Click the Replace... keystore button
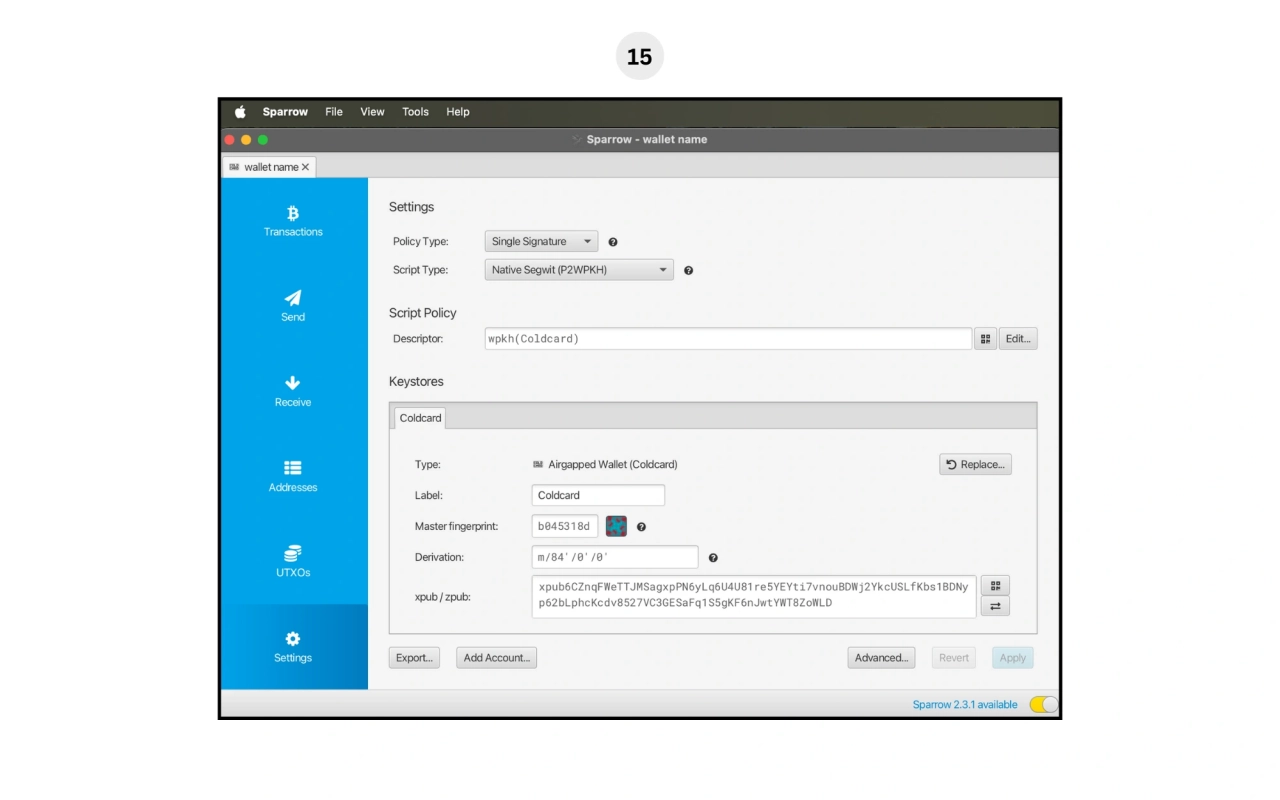Viewport: 1280px width, 800px height. coord(975,464)
